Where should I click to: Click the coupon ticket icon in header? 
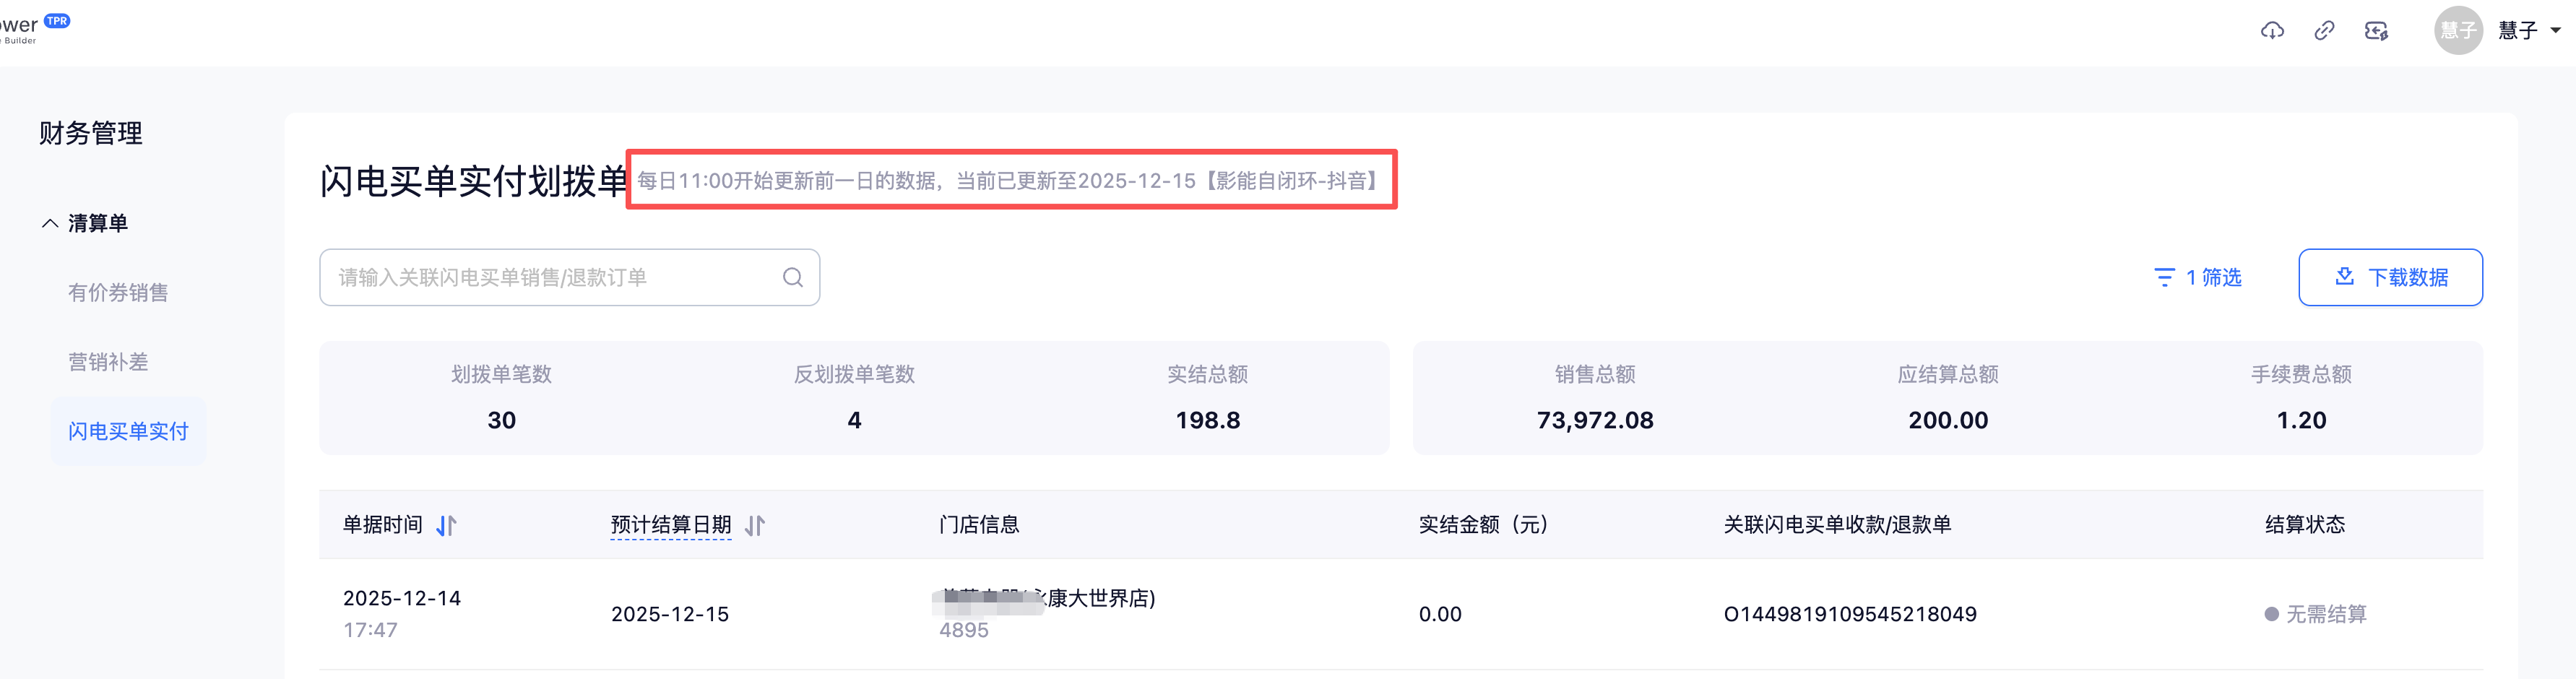2376,31
